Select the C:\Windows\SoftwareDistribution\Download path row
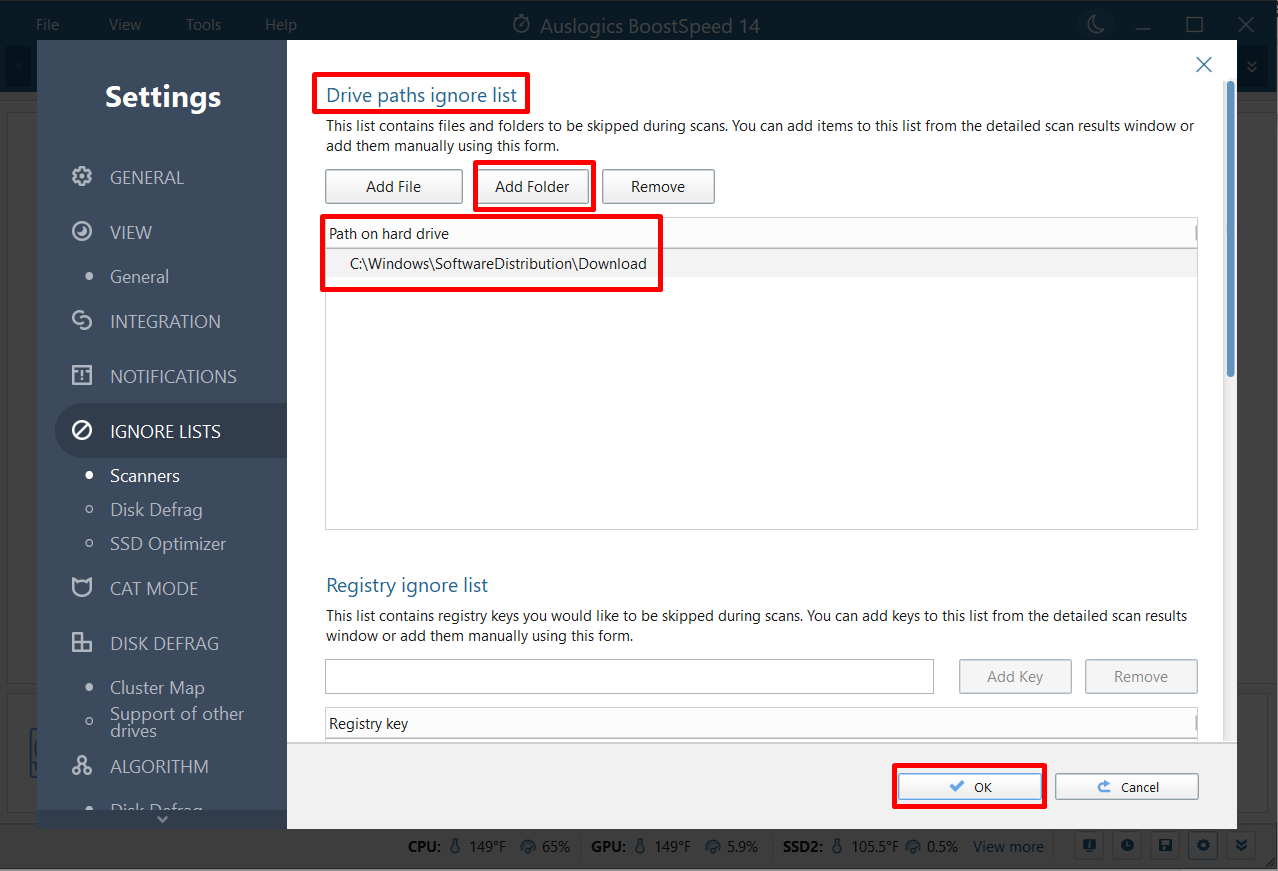The image size is (1278, 871). (761, 264)
